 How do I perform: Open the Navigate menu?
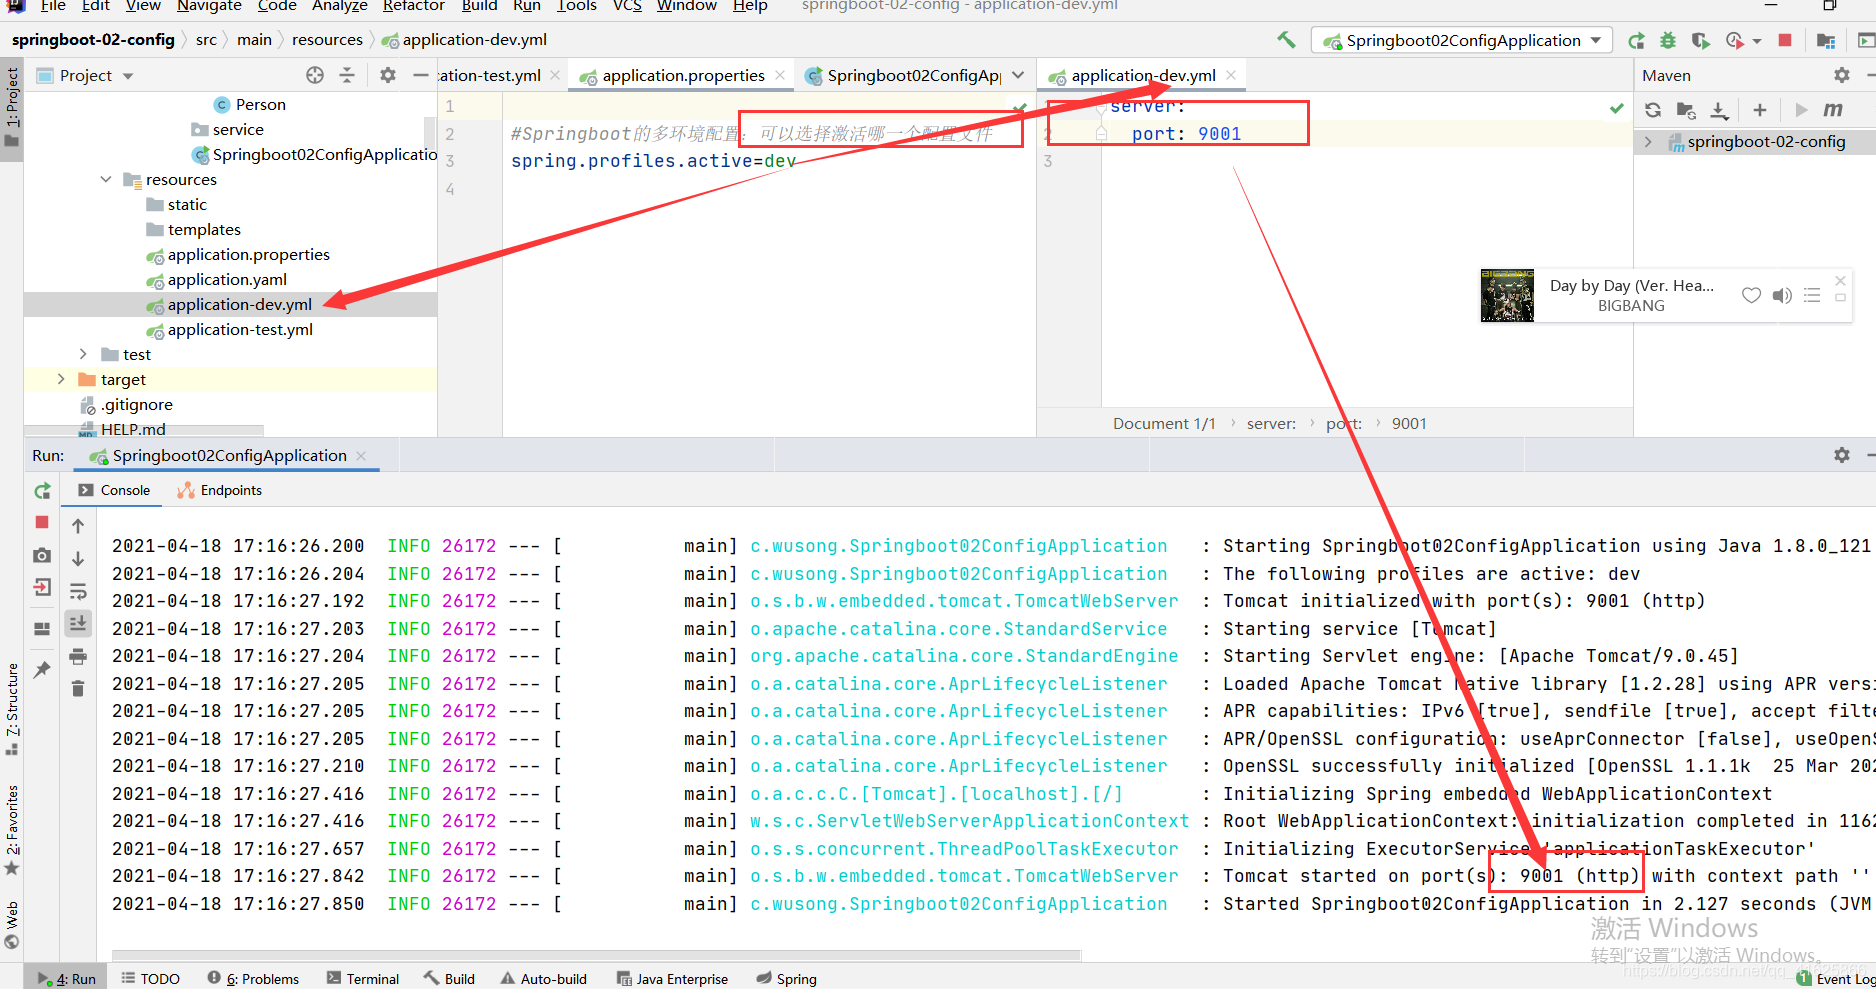[209, 6]
